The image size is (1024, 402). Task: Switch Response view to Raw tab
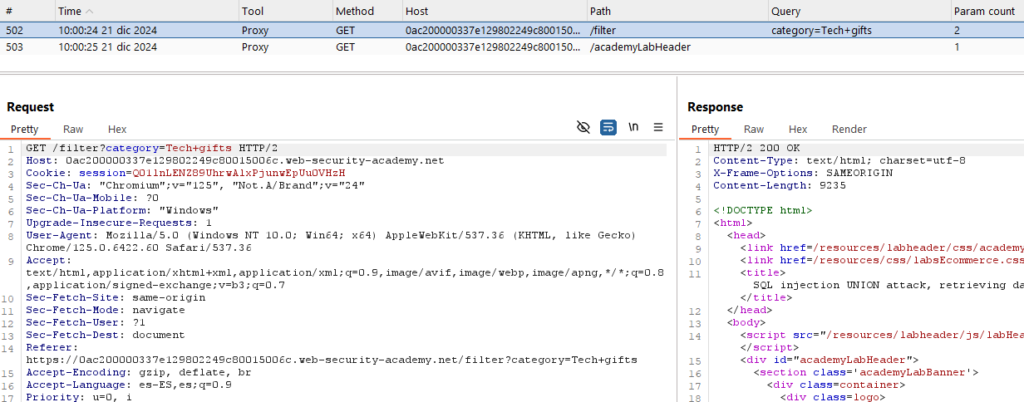754,129
